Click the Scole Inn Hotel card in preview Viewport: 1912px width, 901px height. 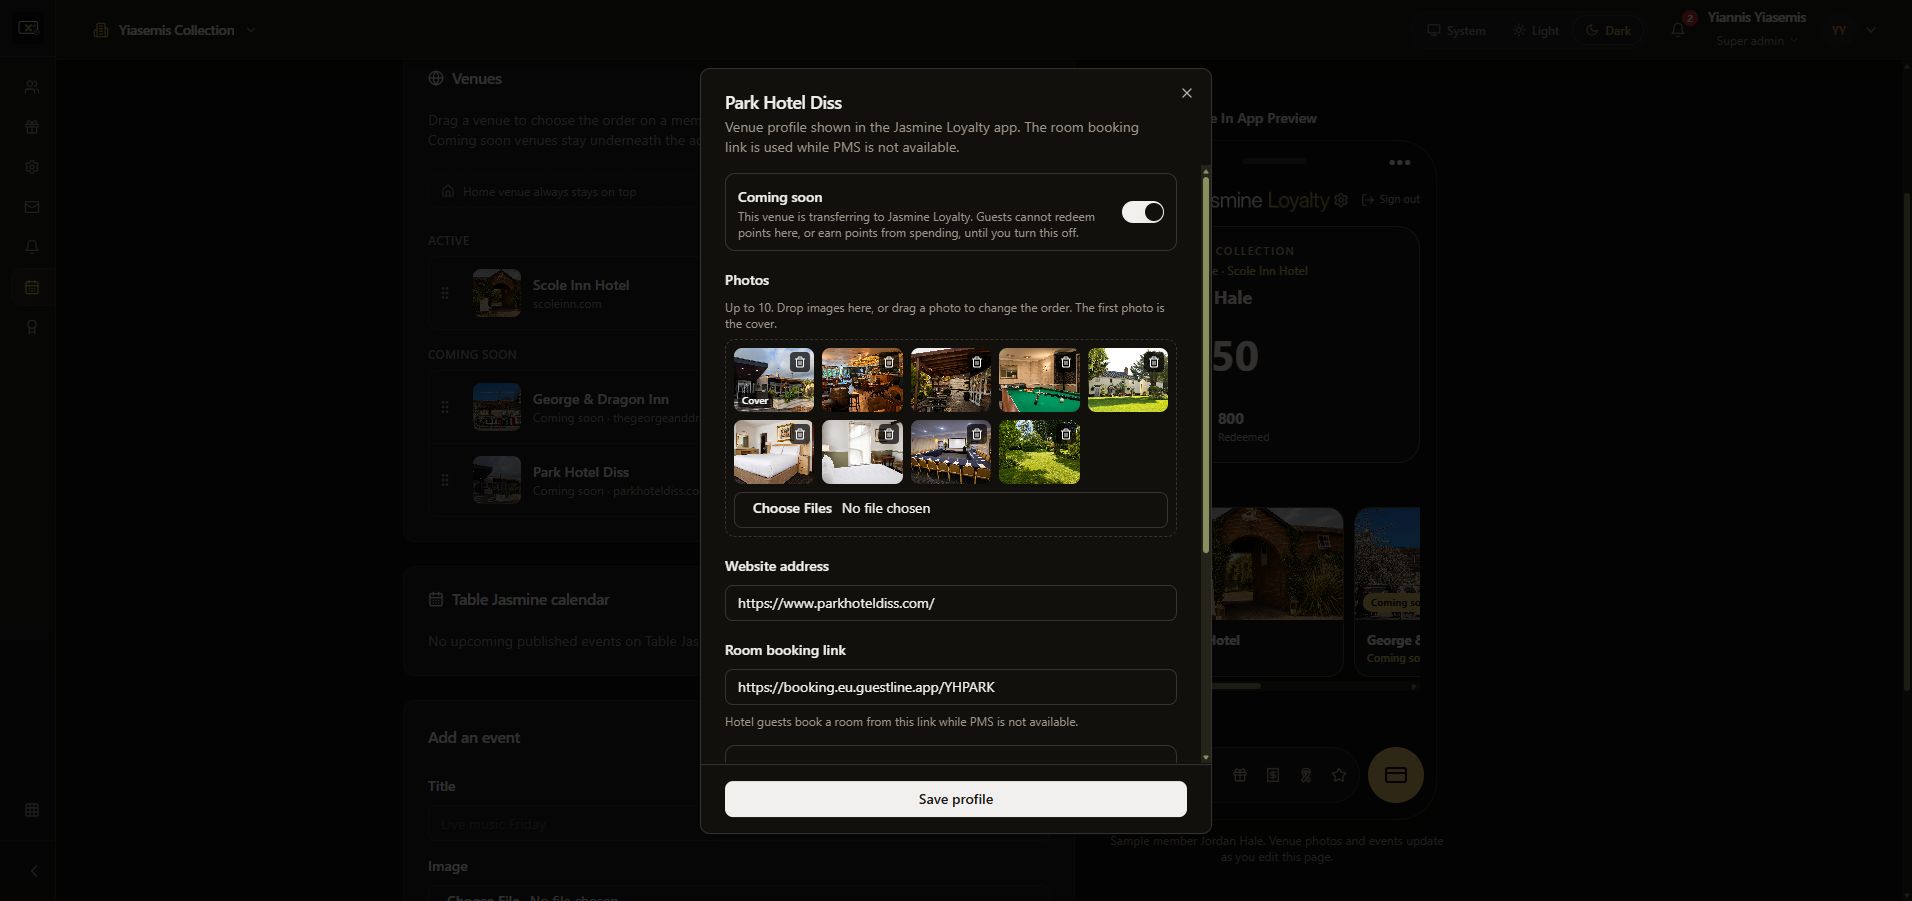1277,590
